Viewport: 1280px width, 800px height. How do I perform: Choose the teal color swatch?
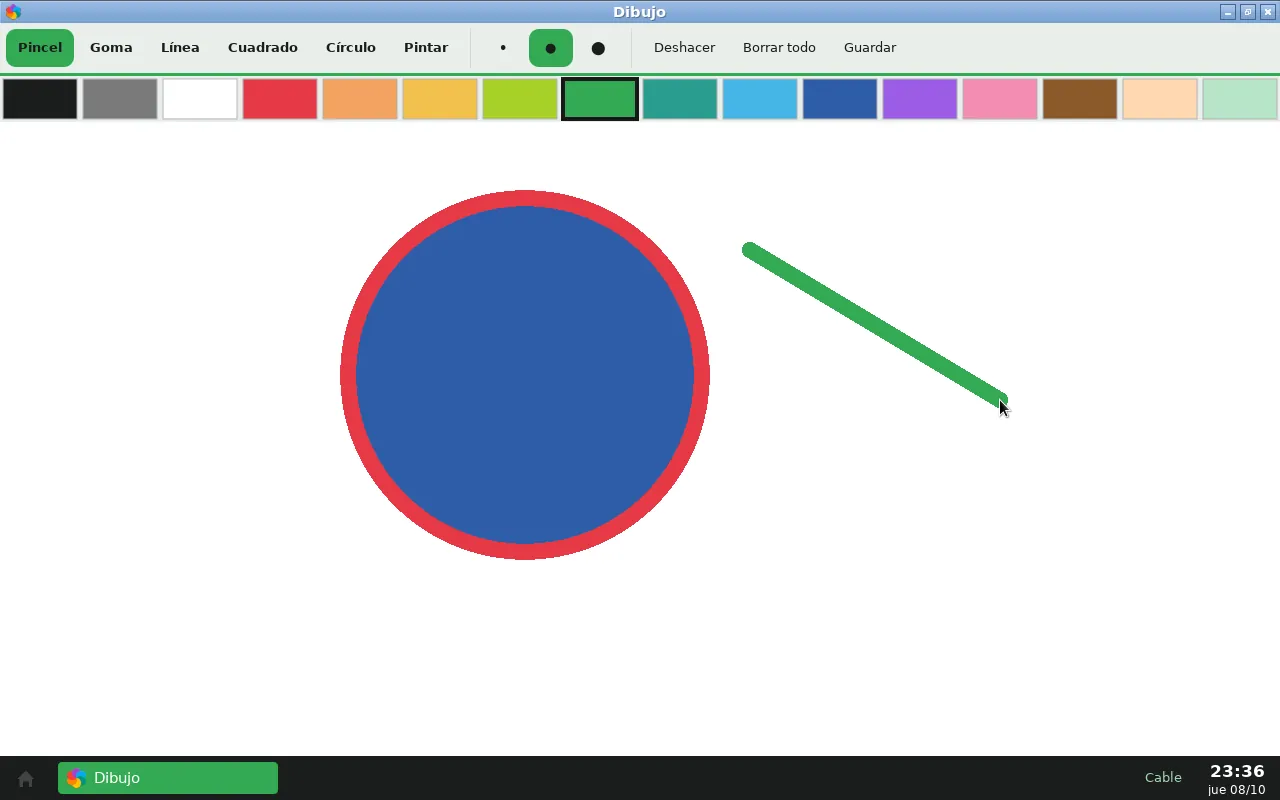680,99
